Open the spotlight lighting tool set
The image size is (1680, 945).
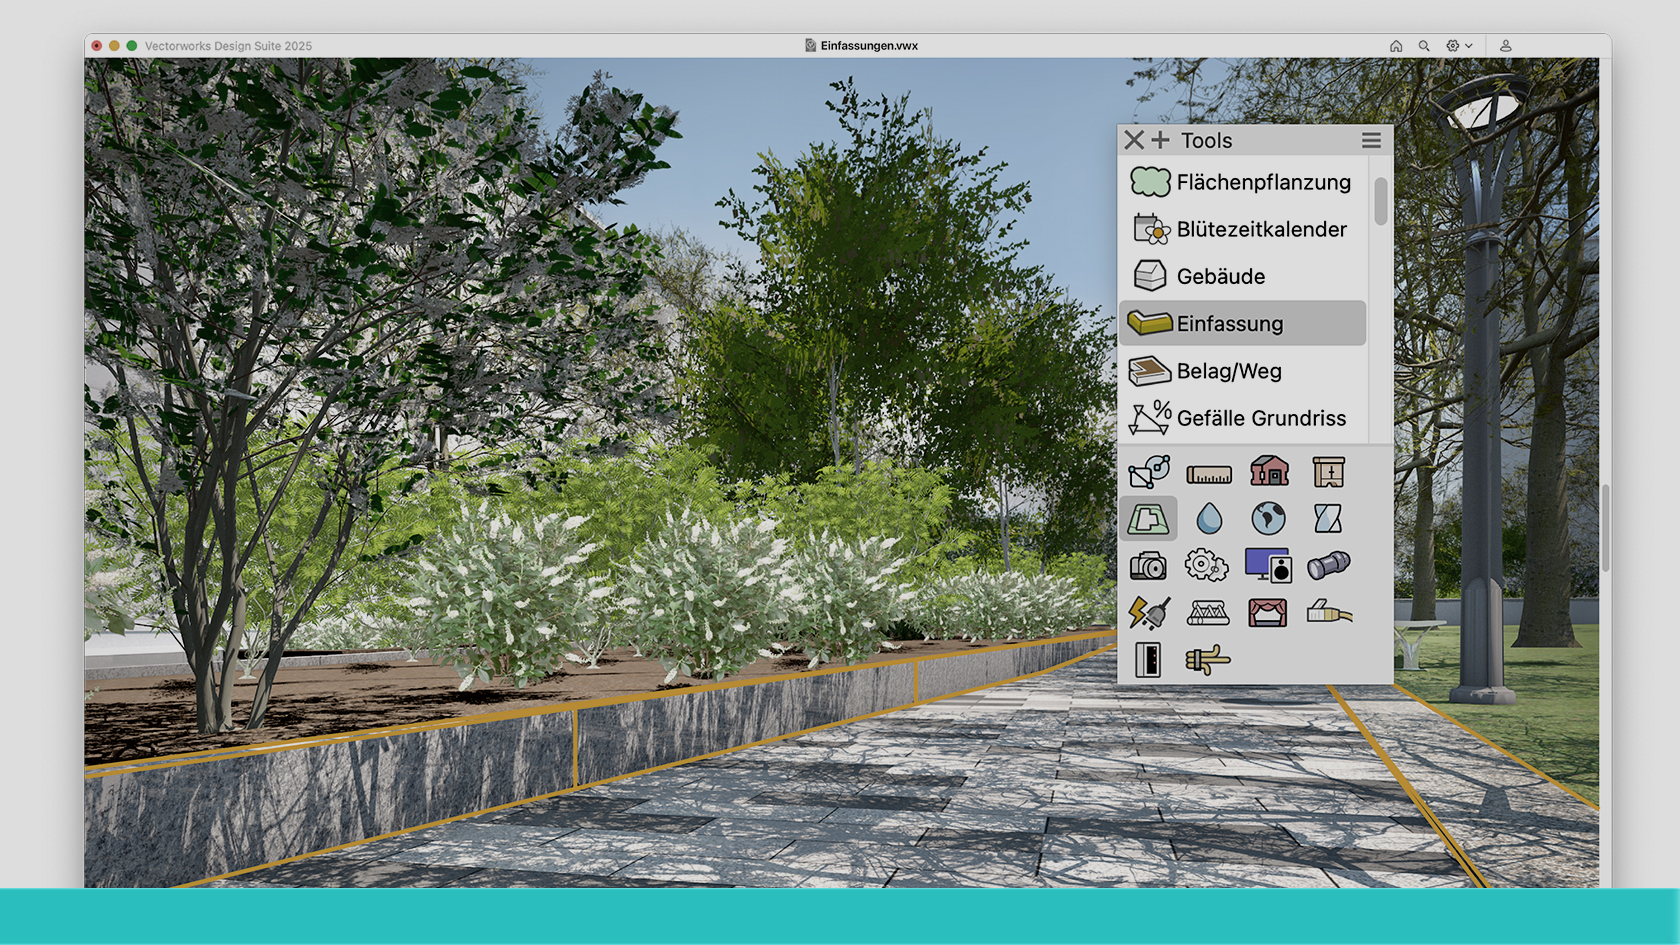tap(1329, 565)
